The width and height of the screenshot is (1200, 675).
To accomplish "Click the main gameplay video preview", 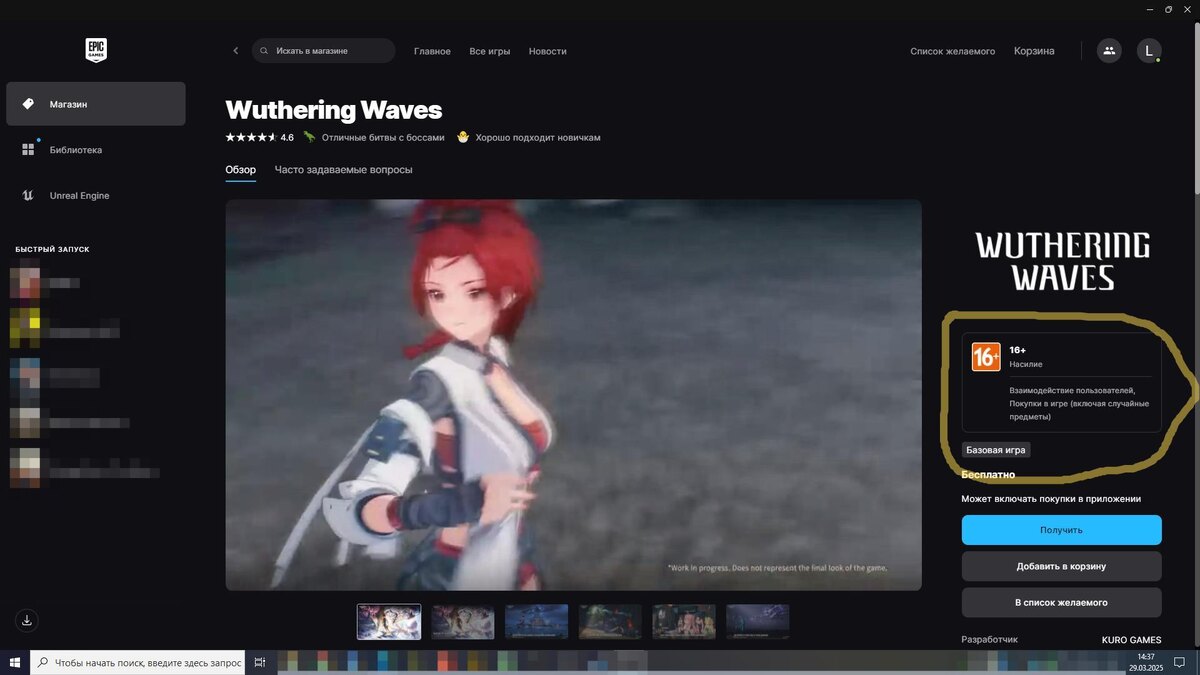I will (573, 395).
